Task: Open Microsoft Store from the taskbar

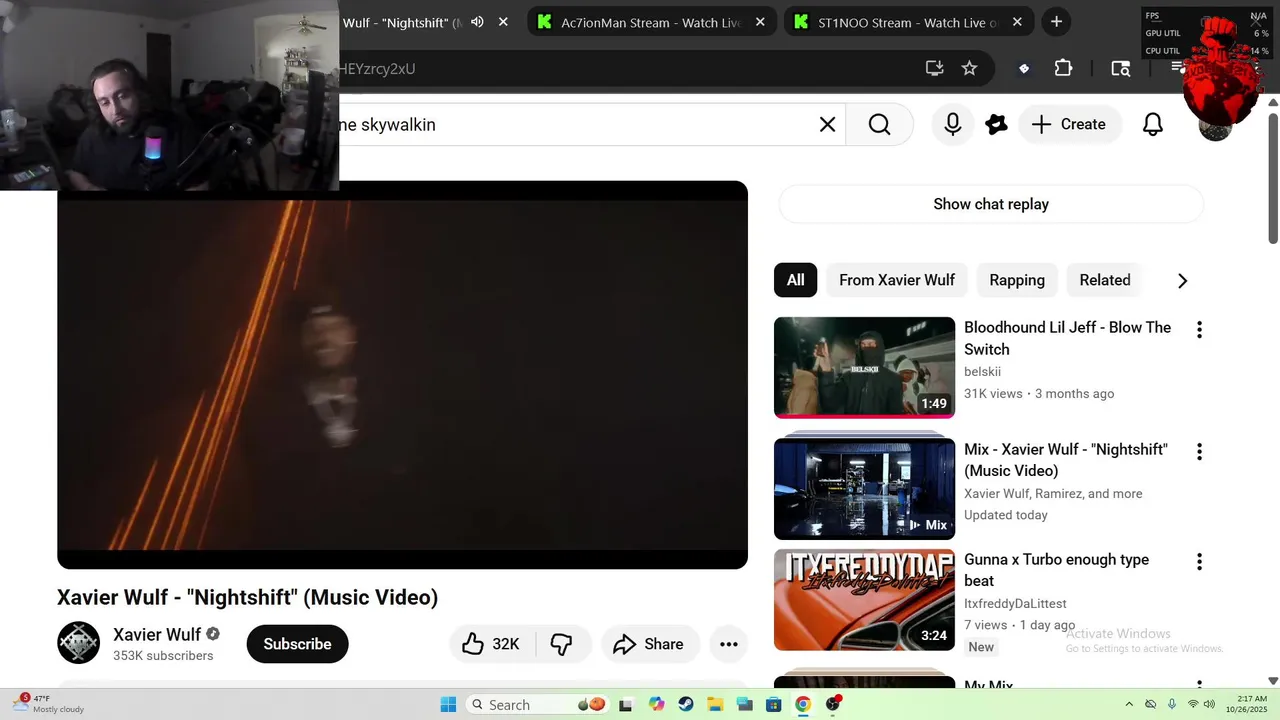Action: (773, 704)
